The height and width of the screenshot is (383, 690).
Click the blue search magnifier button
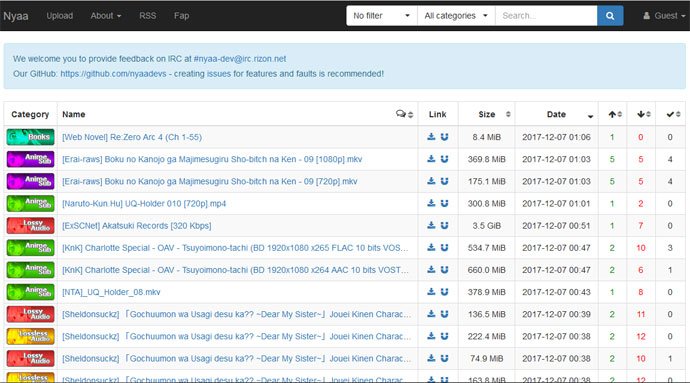(x=610, y=16)
